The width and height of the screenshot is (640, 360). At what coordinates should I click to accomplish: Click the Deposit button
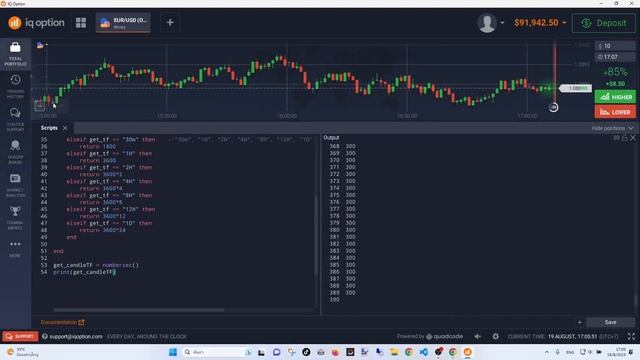click(x=604, y=23)
